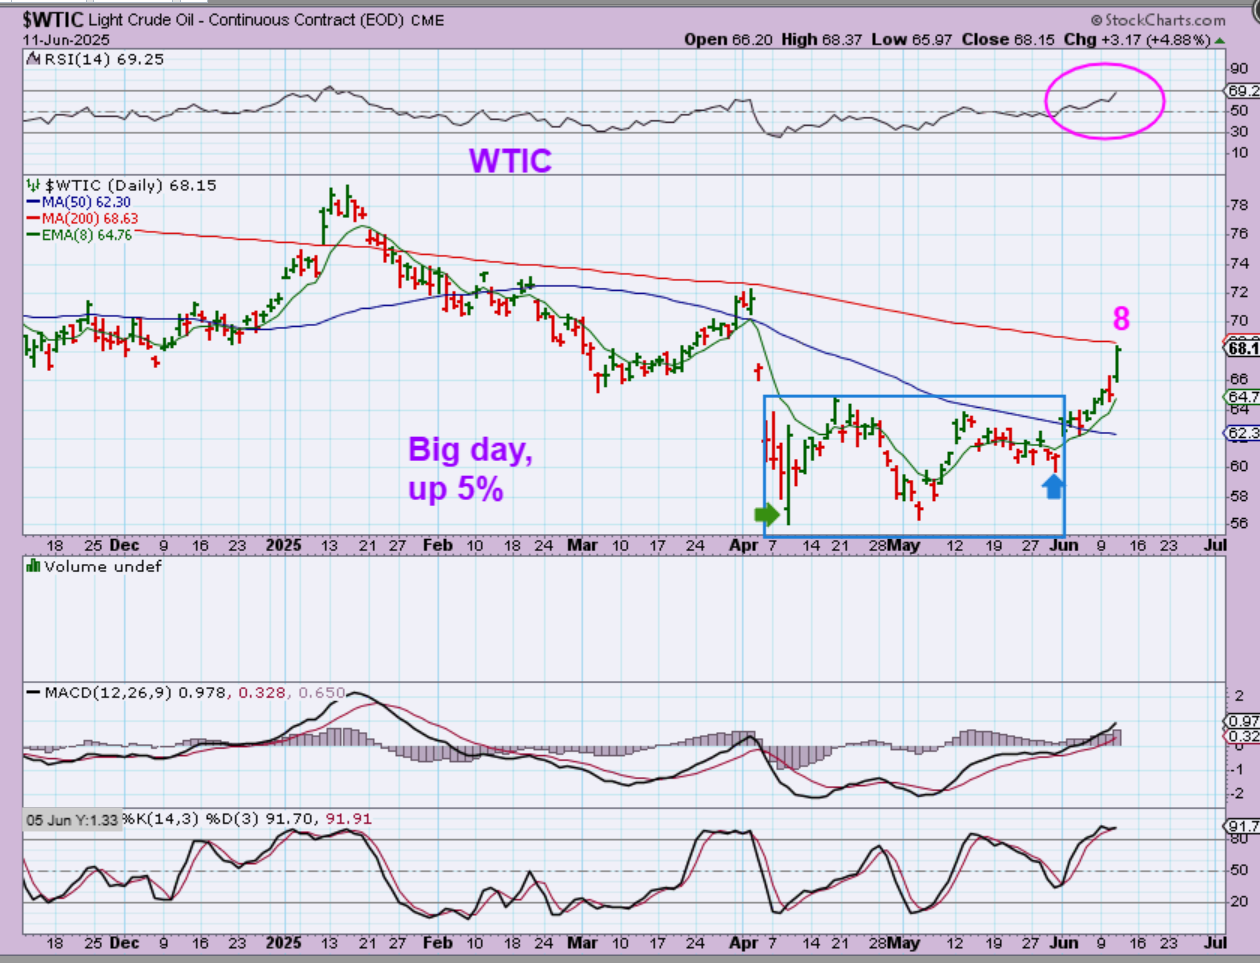Click the RSI(14) 69.25 indicator label
The height and width of the screenshot is (963, 1260).
104,59
